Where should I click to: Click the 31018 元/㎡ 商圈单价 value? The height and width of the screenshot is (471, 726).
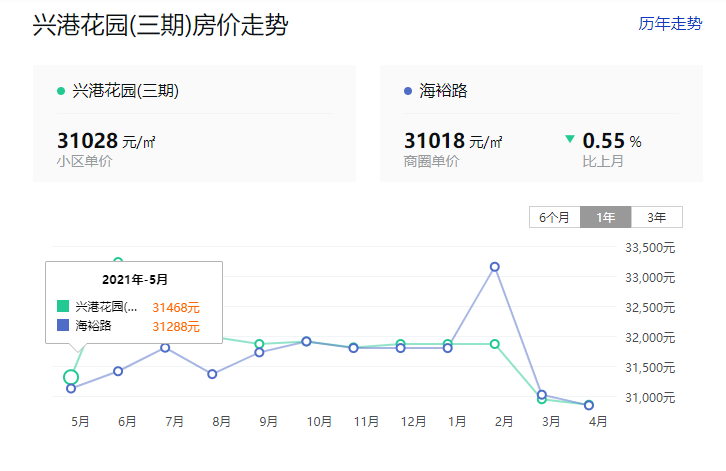[453, 140]
